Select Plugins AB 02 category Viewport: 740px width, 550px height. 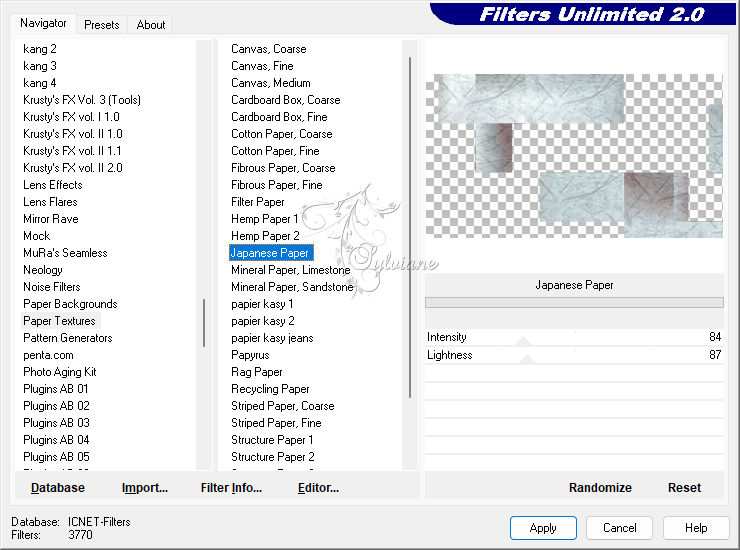pyautogui.click(x=56, y=406)
